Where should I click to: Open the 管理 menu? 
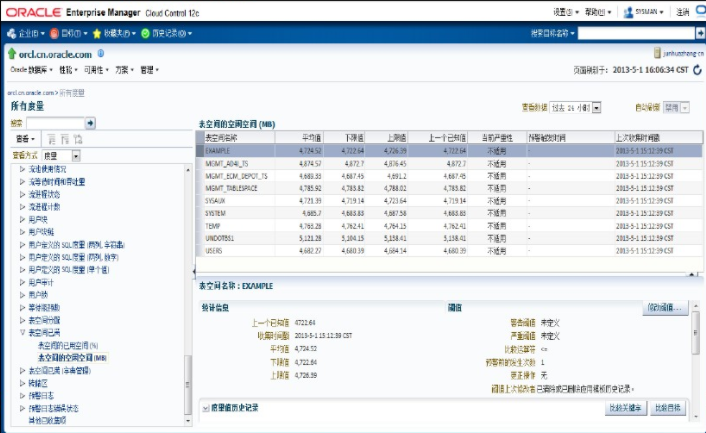coord(149,70)
